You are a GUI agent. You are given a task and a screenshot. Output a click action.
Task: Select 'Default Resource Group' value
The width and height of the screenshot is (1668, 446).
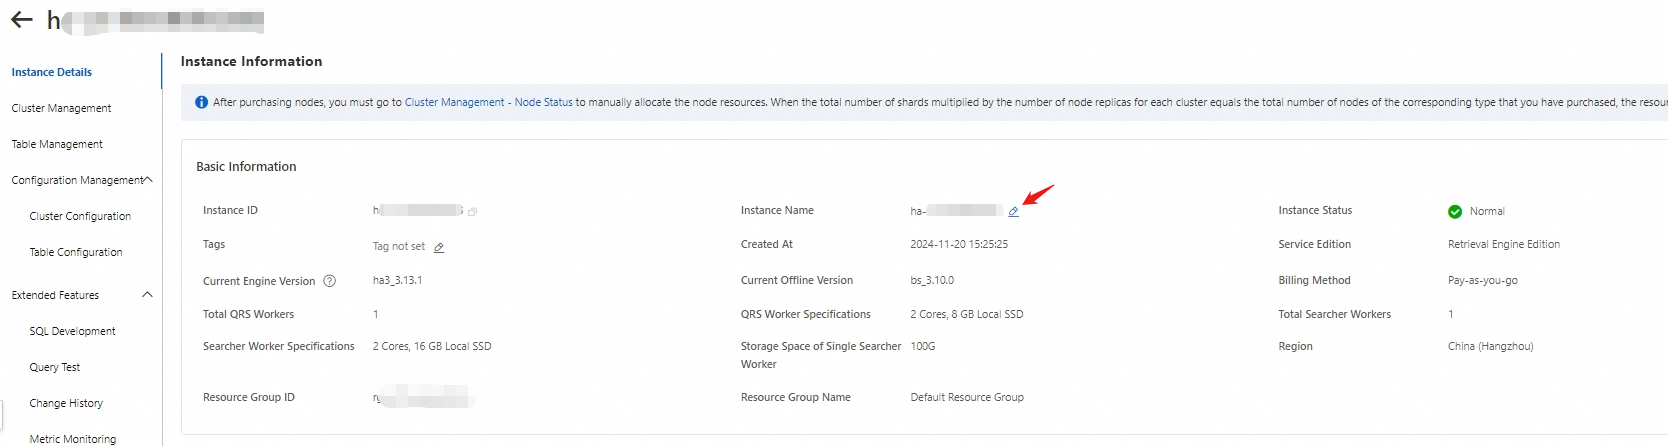967,397
